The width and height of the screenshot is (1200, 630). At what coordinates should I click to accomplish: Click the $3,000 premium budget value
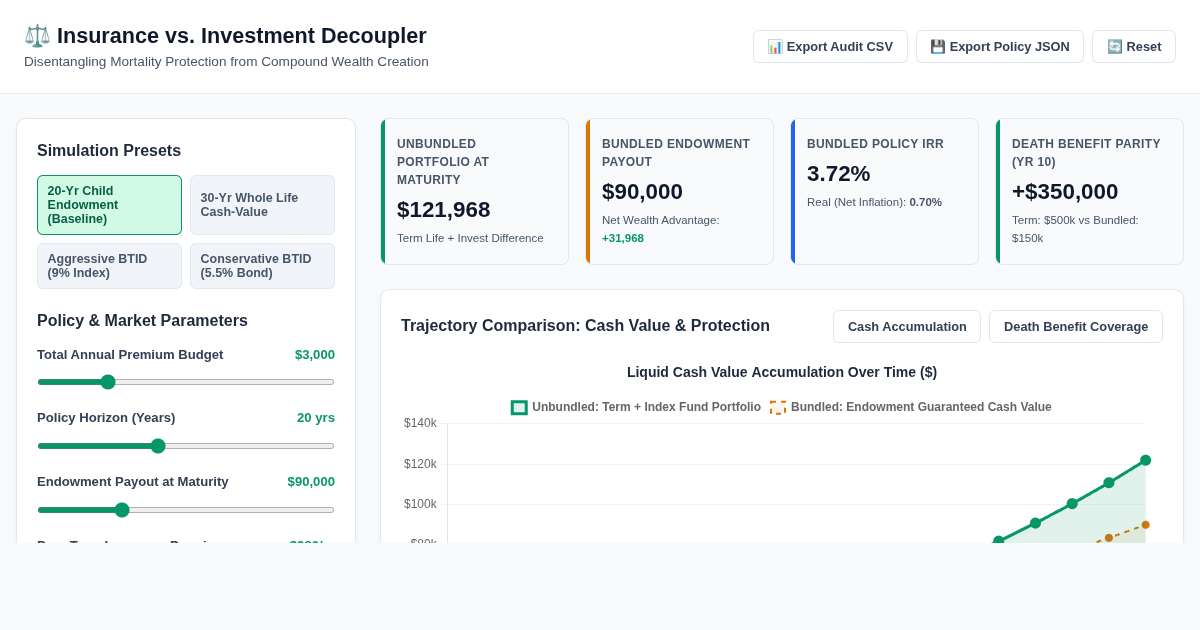pos(315,355)
